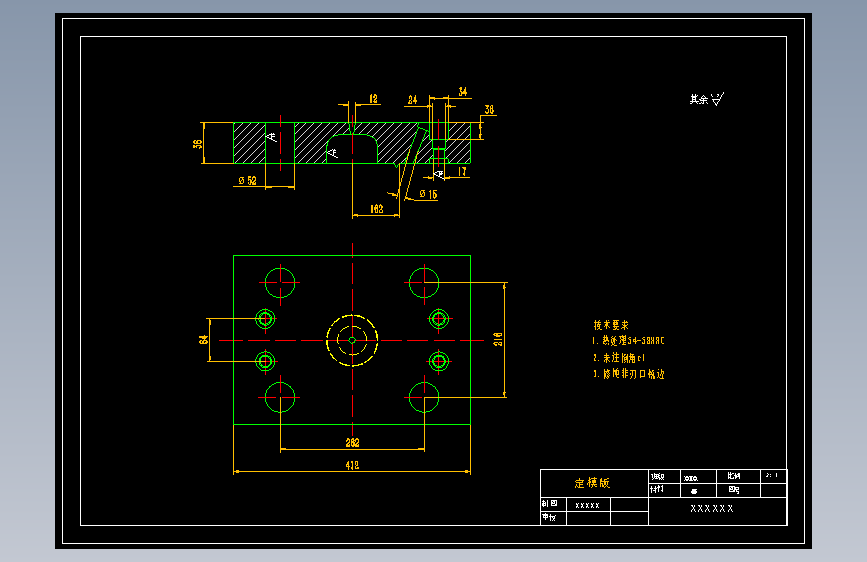
Task: Select the 36 plate thickness dimension
Action: pos(197,144)
